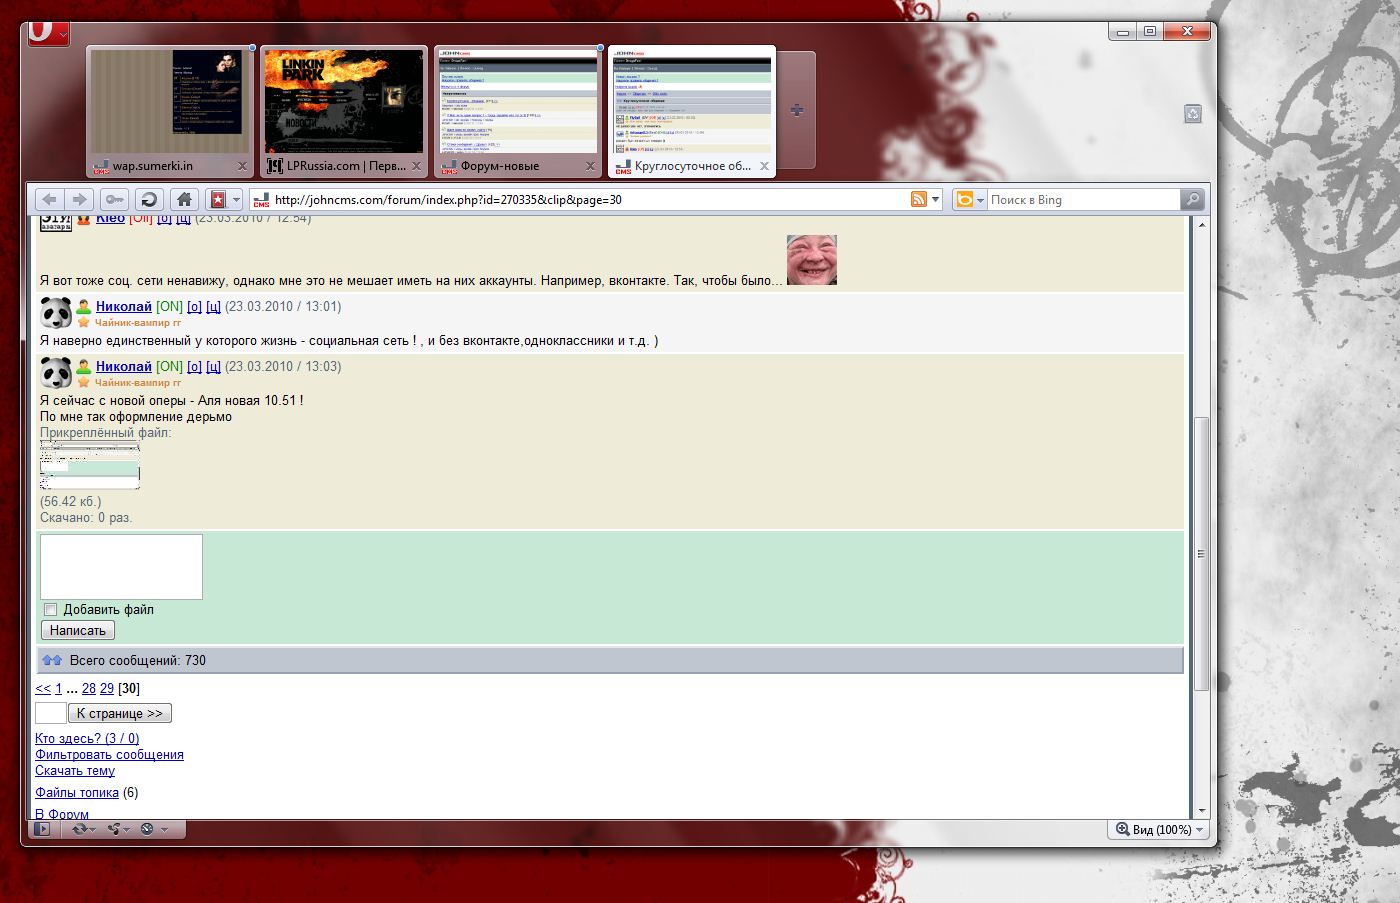1400x903 pixels.
Task: Go to page 28 of the topic
Action: click(x=89, y=688)
